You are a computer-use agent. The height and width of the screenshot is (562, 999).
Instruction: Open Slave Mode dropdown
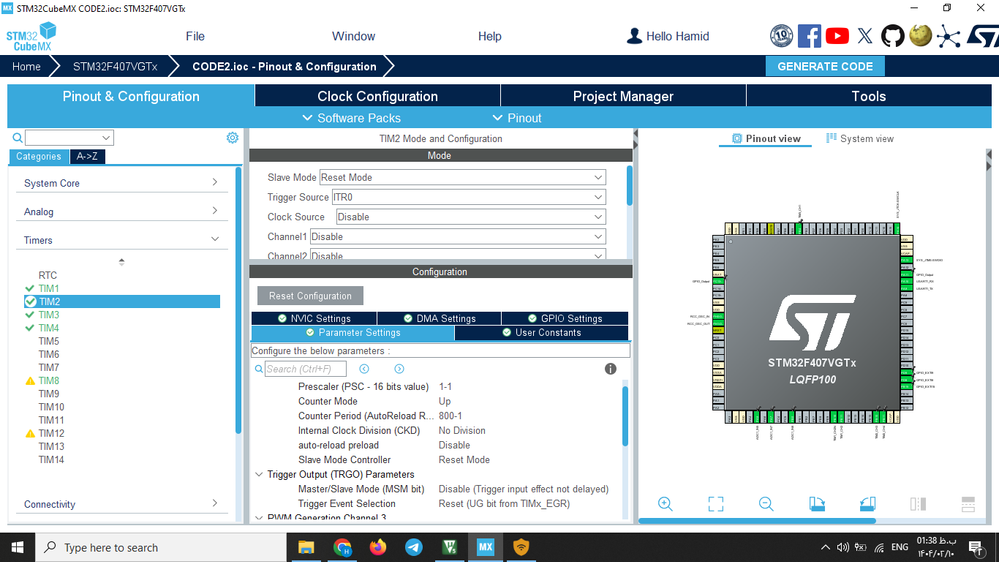[x=462, y=177]
